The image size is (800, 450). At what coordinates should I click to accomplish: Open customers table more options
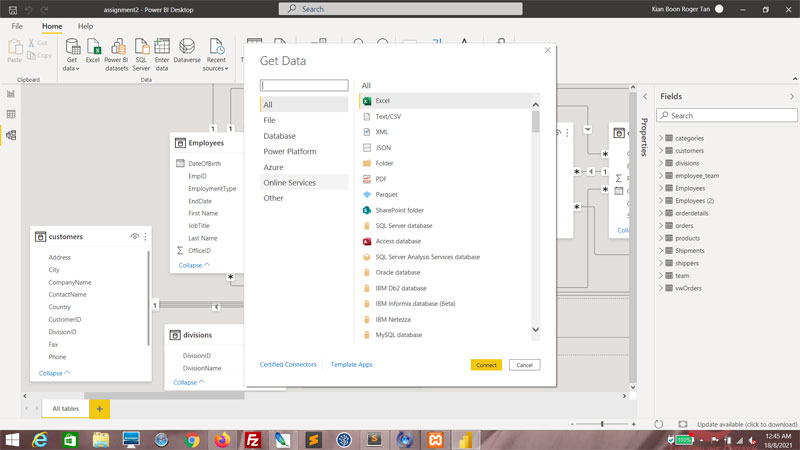click(145, 237)
